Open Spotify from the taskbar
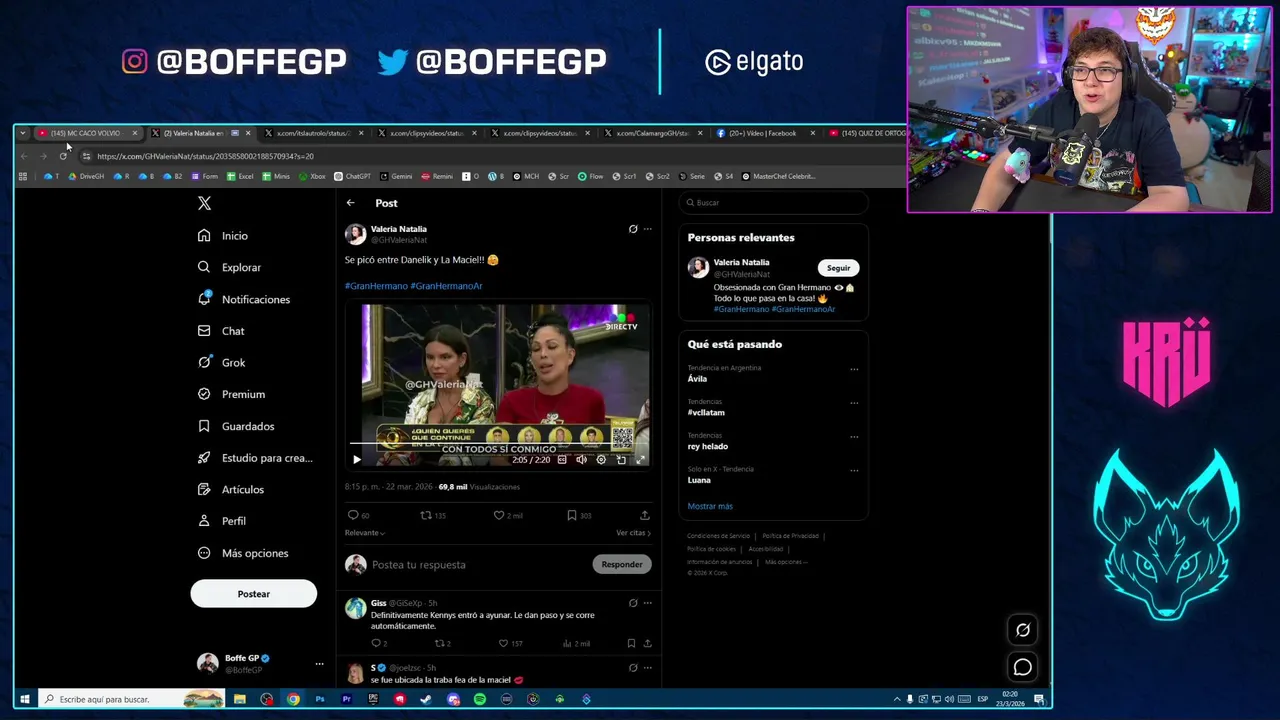Screen dimensions: 1280x720 pyautogui.click(x=480, y=699)
